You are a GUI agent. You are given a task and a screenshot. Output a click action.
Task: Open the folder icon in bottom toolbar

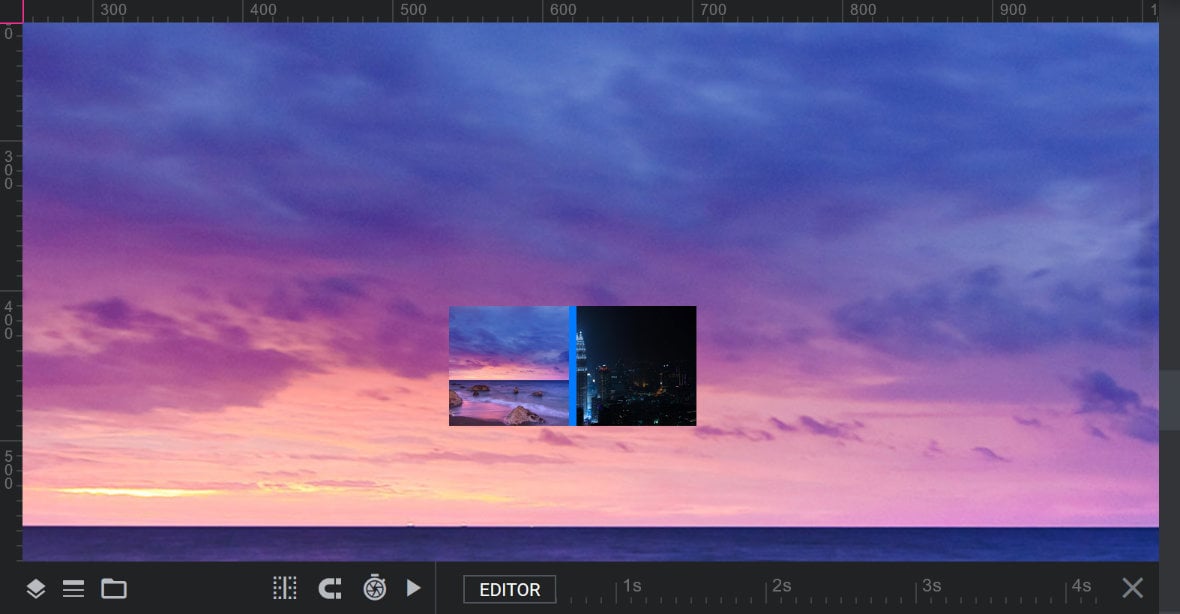click(x=114, y=588)
